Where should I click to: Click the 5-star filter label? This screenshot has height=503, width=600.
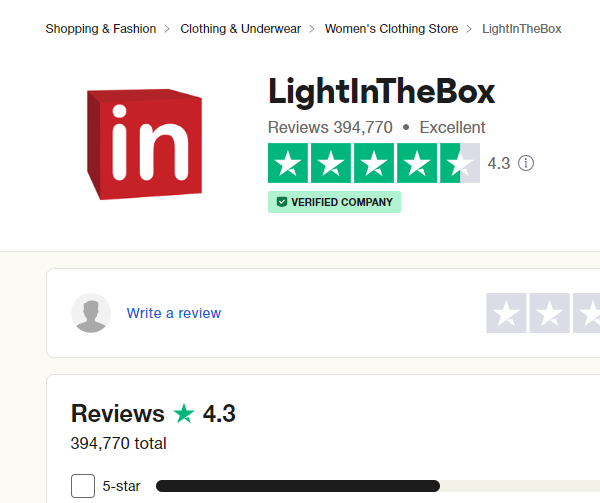click(121, 486)
